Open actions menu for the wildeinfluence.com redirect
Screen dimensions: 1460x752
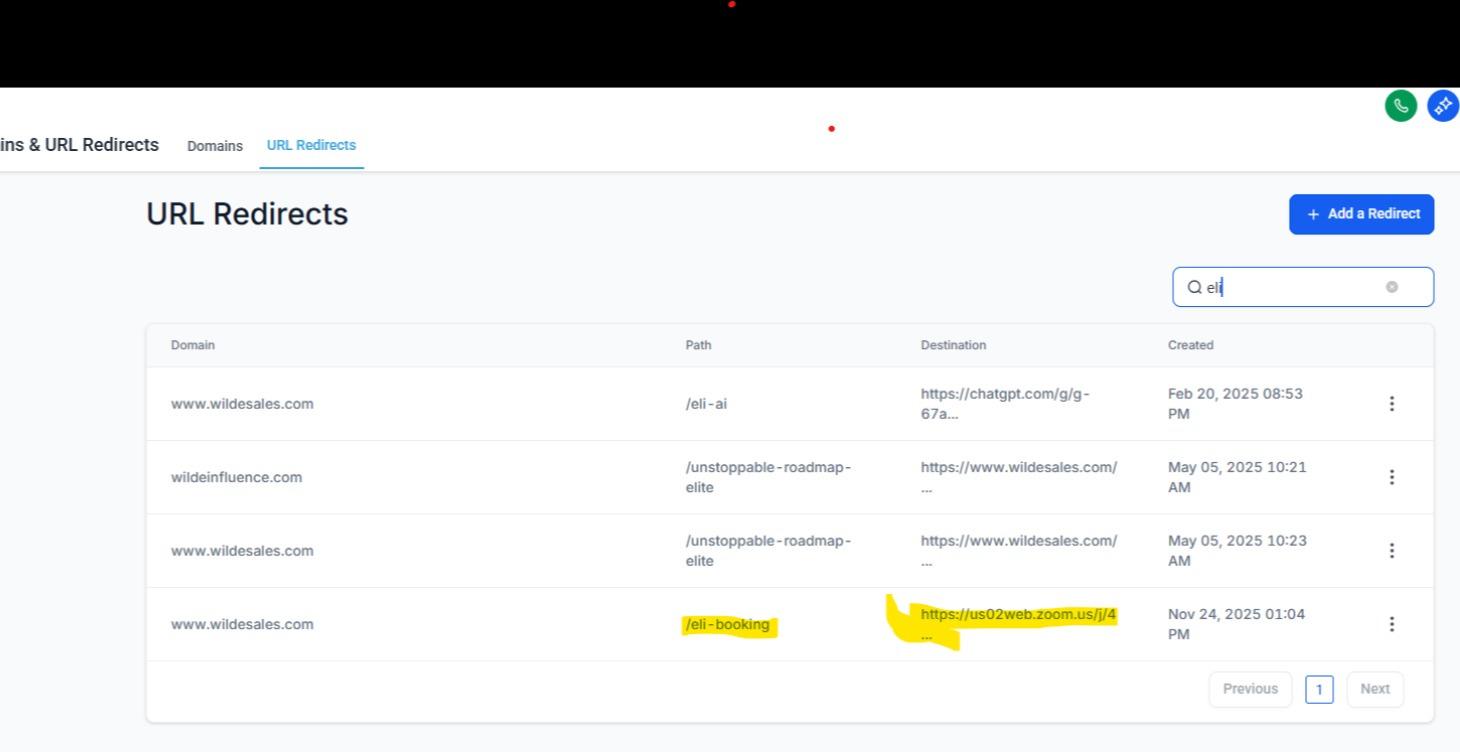point(1391,477)
